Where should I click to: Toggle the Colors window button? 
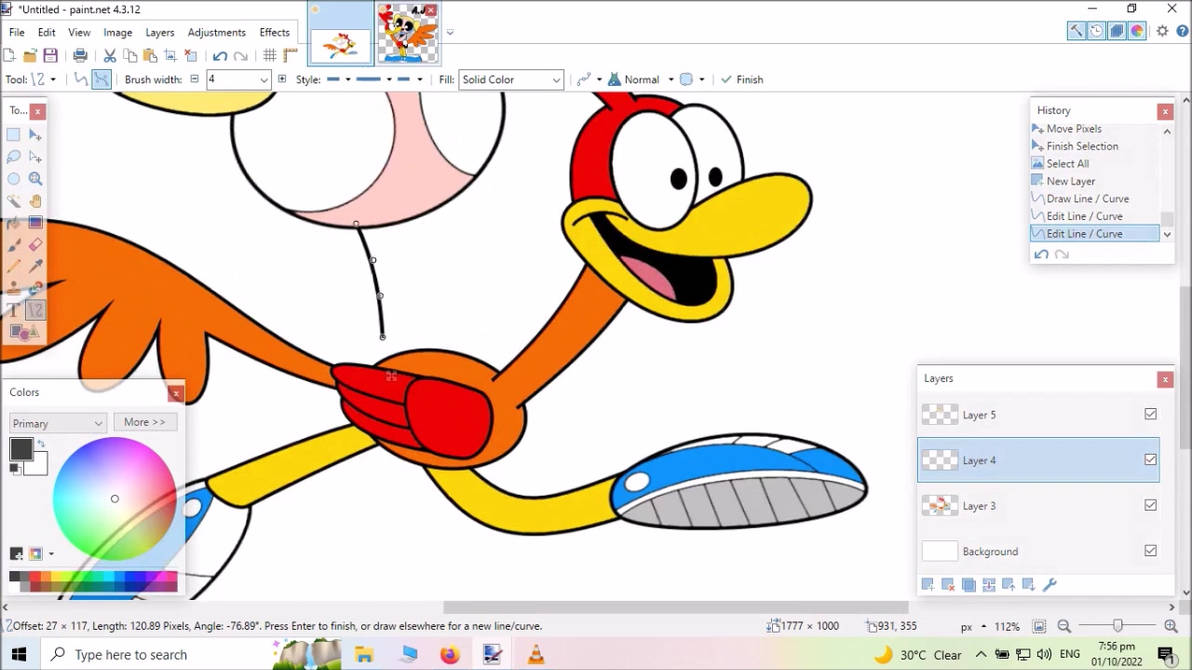[1137, 31]
